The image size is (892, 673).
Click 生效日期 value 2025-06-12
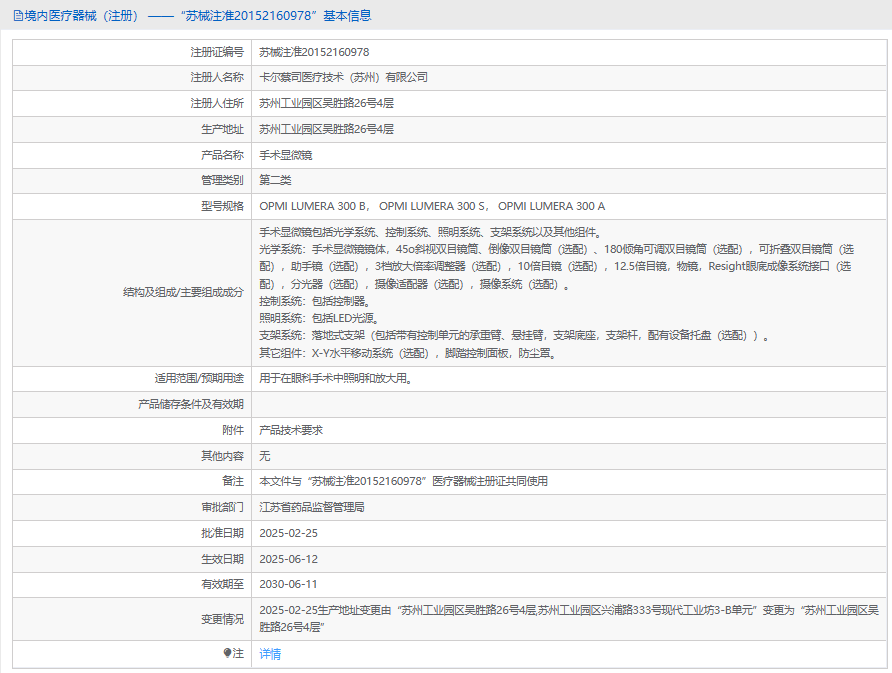(x=288, y=559)
